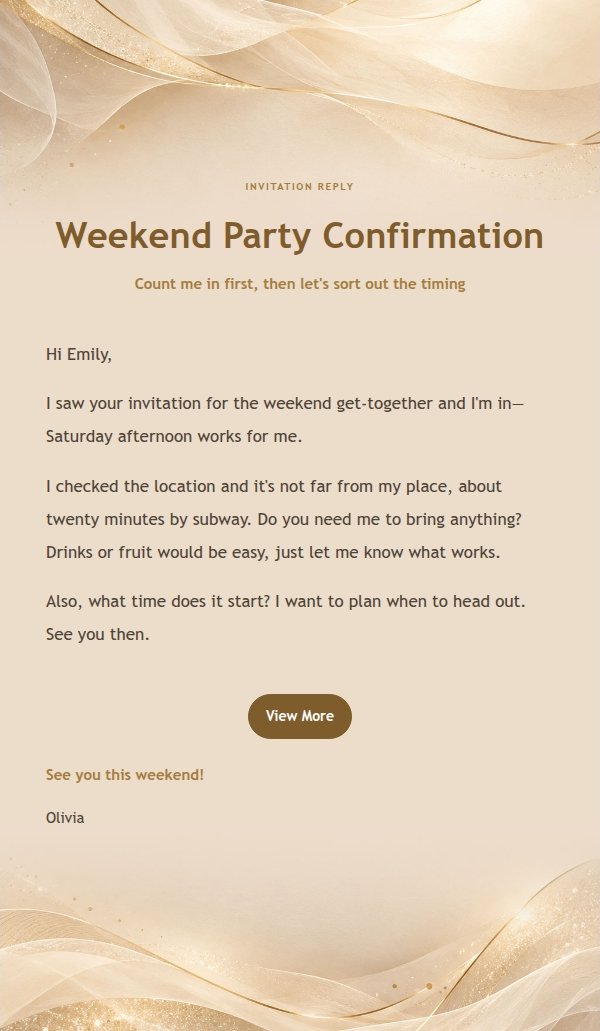The image size is (600, 1031).
Task: Click the "Drinks or fruit would be easy" line
Action: click(273, 552)
